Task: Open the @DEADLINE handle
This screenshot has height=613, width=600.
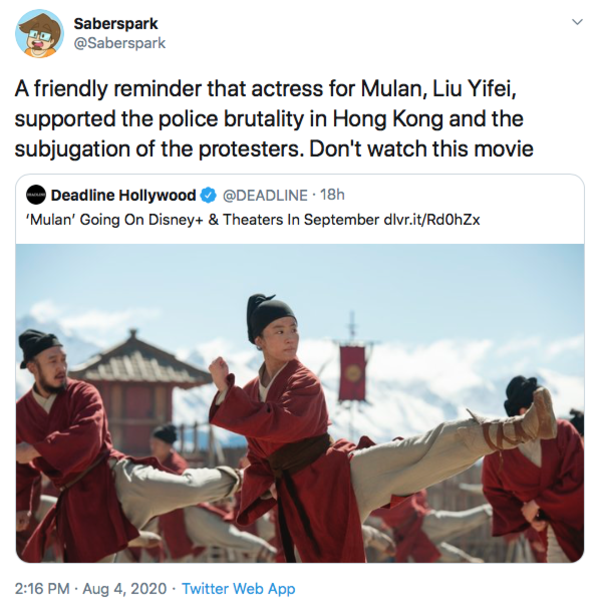Action: pos(265,195)
